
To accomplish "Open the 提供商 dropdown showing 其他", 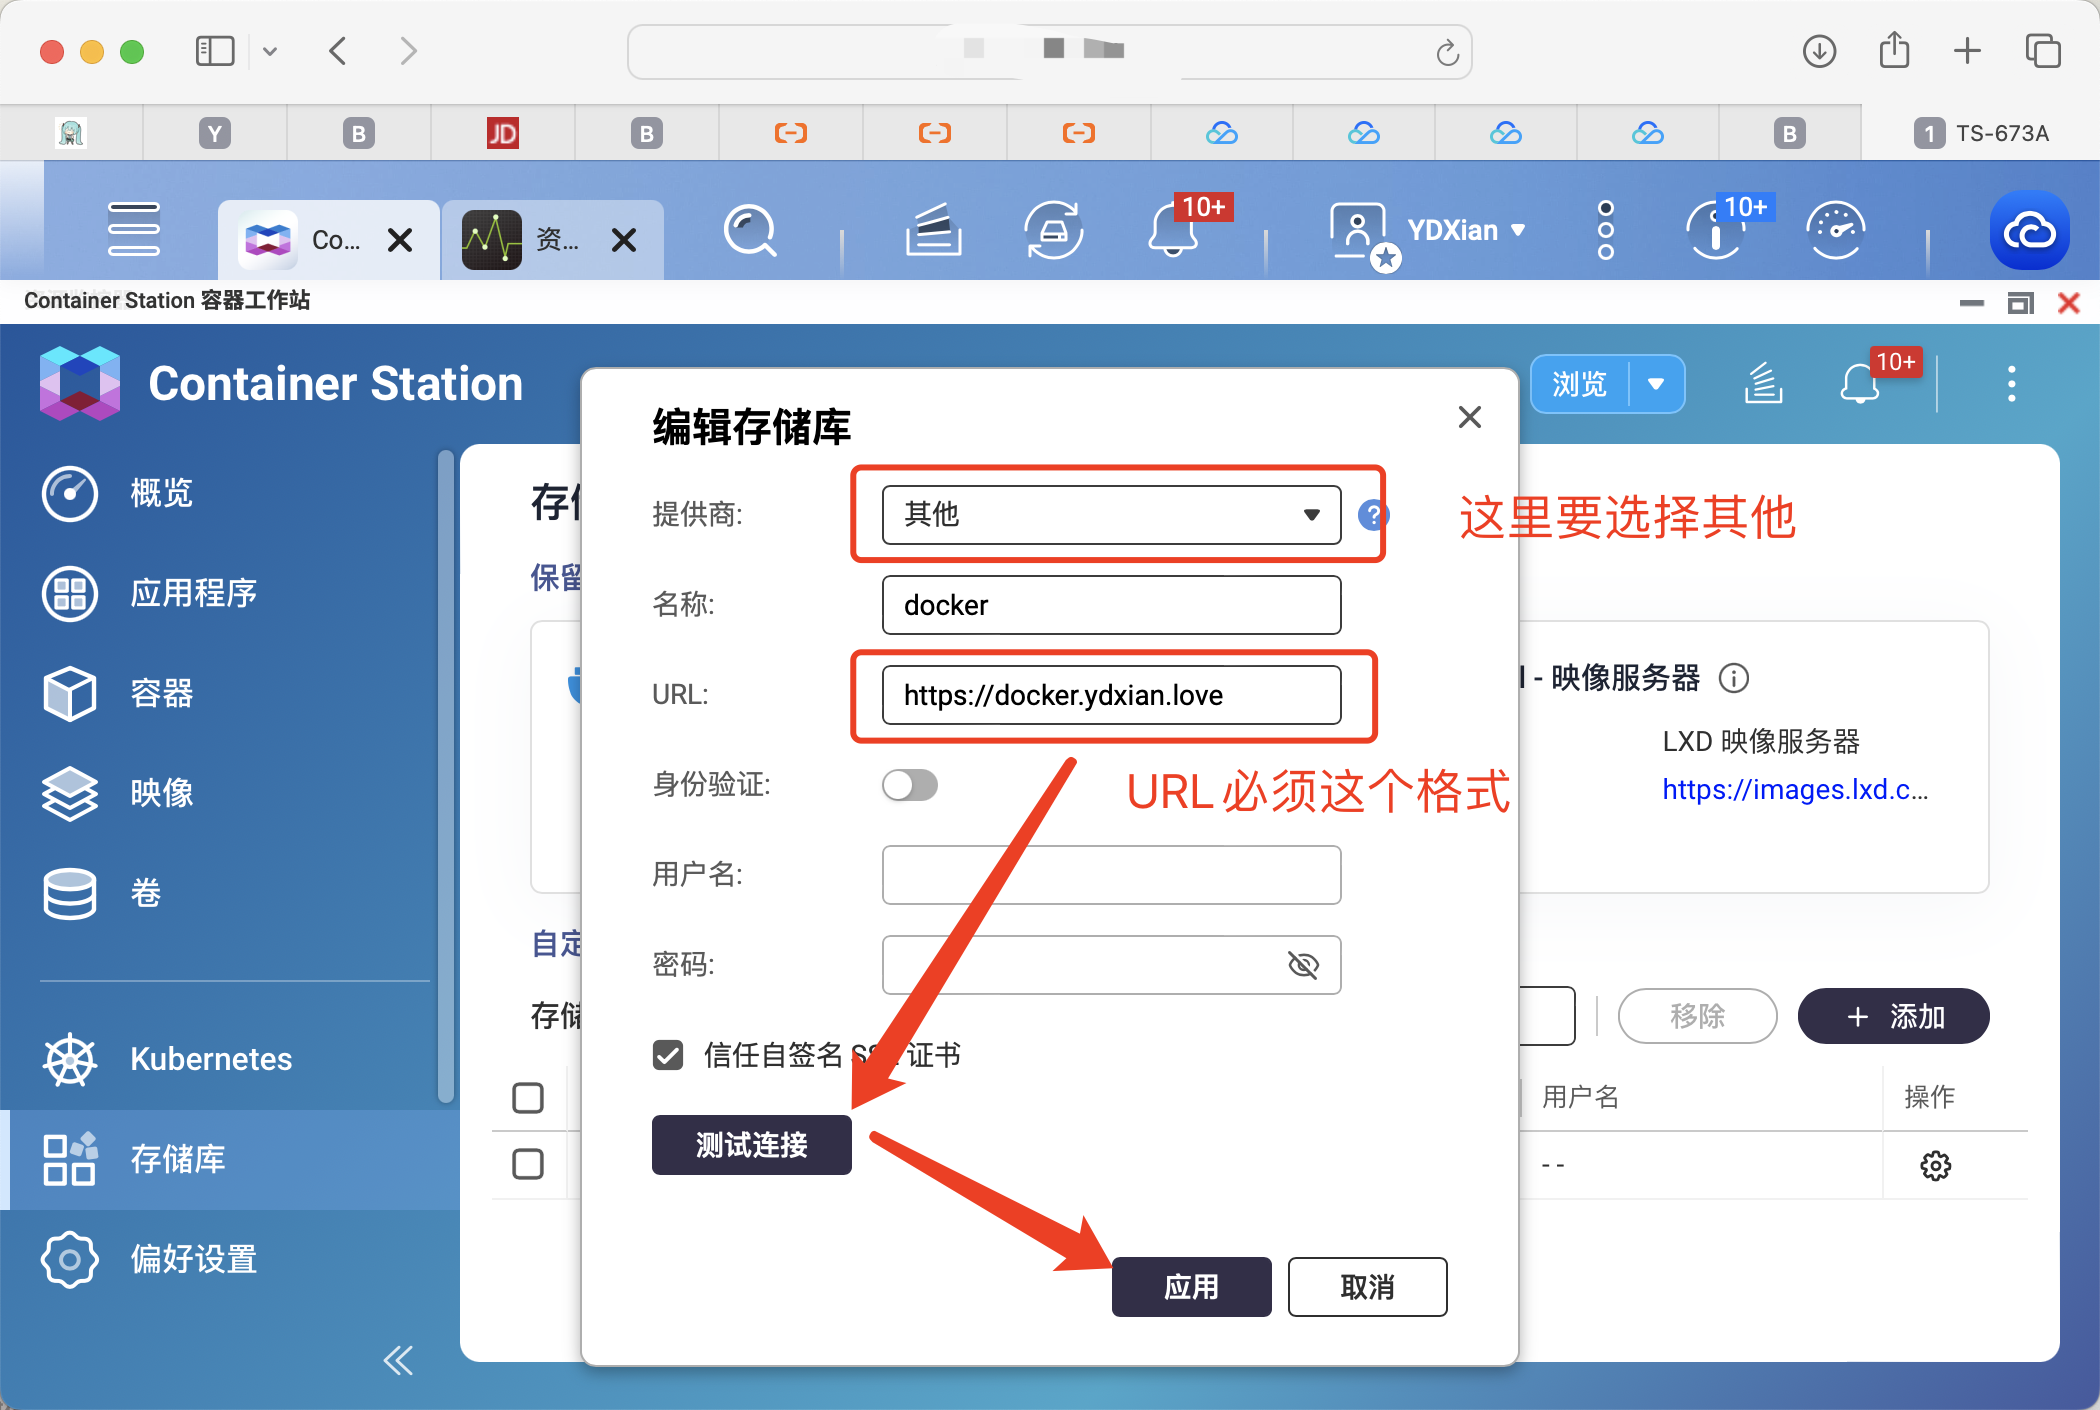I will click(x=1111, y=515).
